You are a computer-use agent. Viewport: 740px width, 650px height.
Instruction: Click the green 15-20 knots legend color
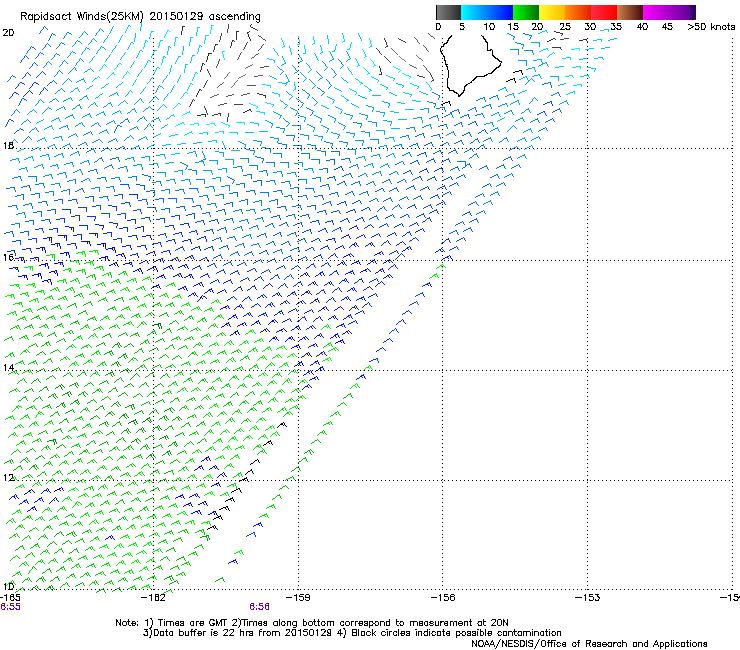[x=526, y=12]
